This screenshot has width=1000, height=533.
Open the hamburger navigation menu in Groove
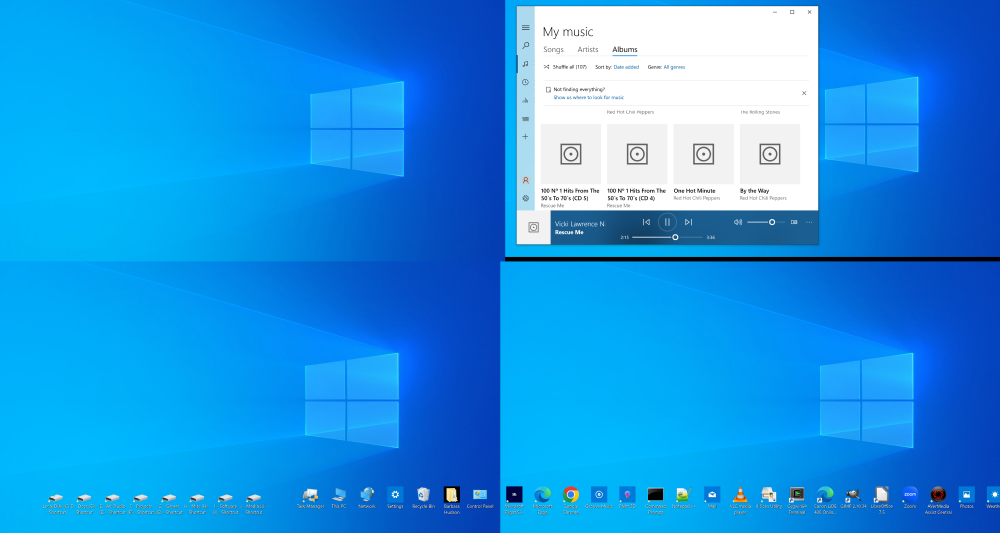(x=526, y=27)
